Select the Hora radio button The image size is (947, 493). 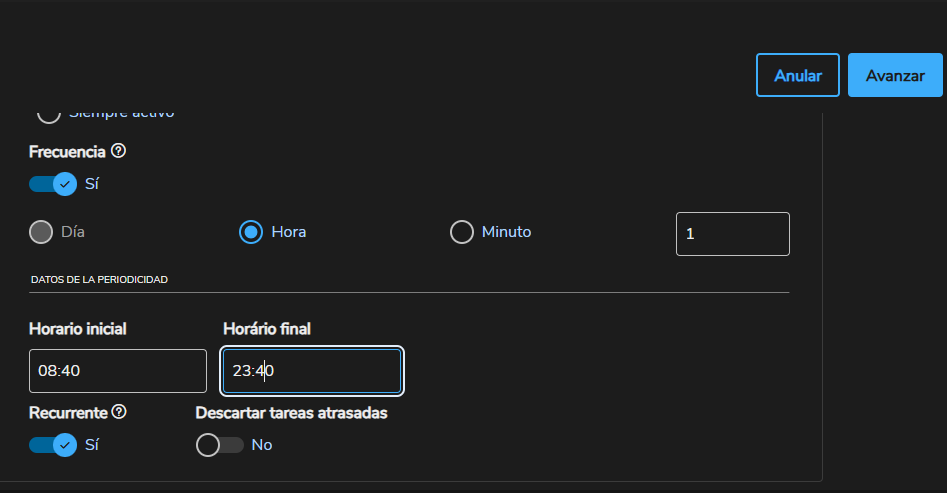251,232
